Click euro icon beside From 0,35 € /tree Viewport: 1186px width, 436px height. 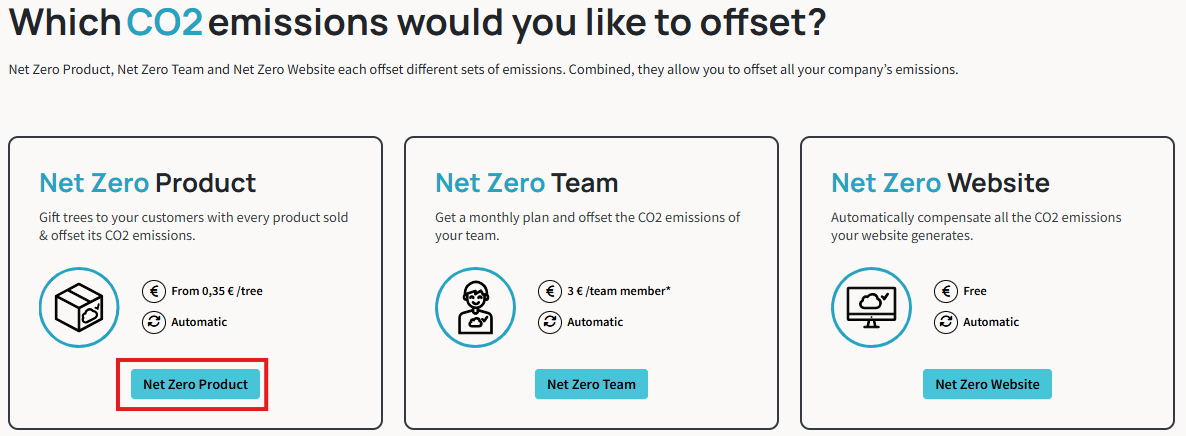click(x=154, y=291)
